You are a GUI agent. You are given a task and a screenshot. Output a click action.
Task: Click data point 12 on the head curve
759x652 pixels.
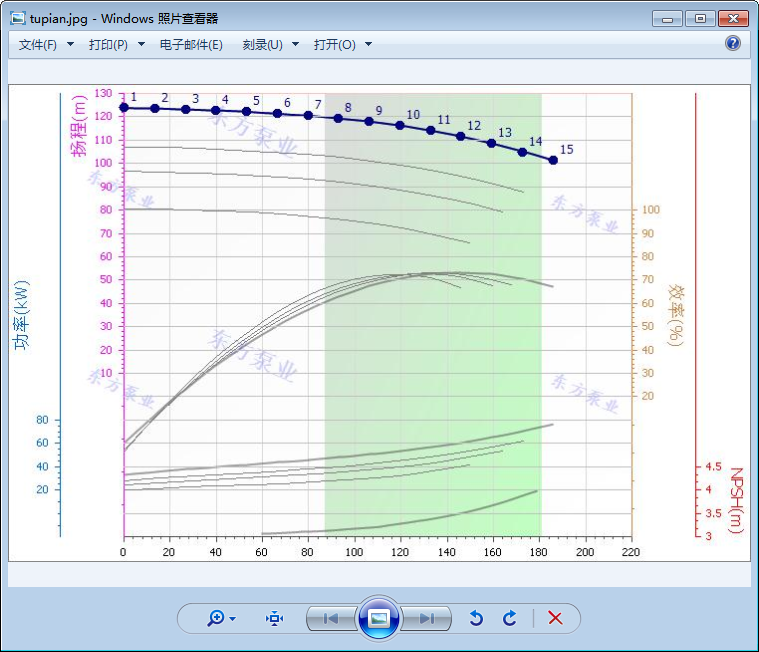coord(460,136)
